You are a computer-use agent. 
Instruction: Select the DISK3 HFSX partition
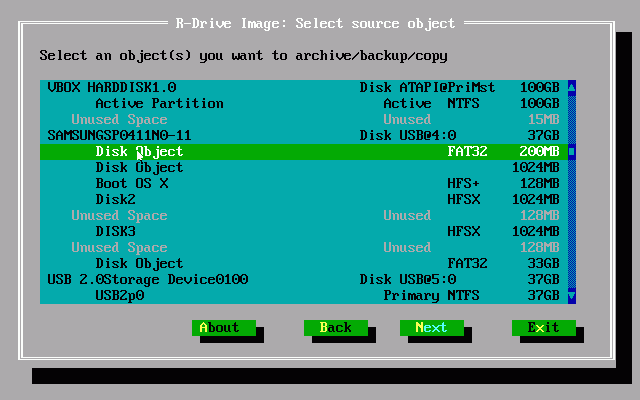[x=115, y=232]
